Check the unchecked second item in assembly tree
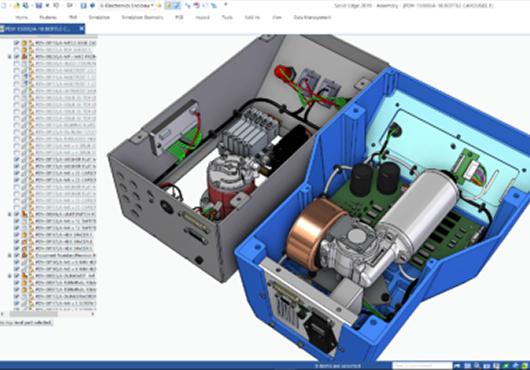 [16, 50]
